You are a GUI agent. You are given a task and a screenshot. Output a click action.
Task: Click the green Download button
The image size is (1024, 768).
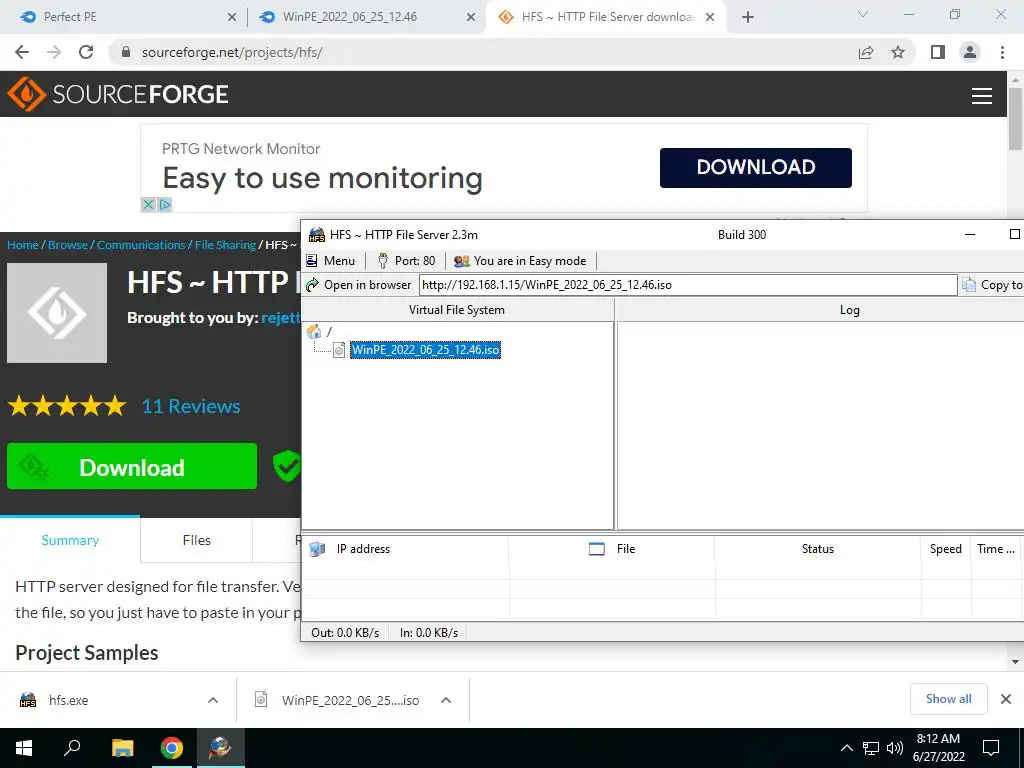[x=132, y=466]
